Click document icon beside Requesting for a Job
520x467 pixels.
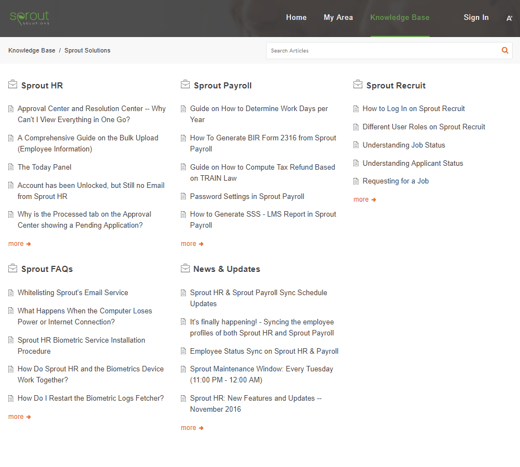point(356,181)
